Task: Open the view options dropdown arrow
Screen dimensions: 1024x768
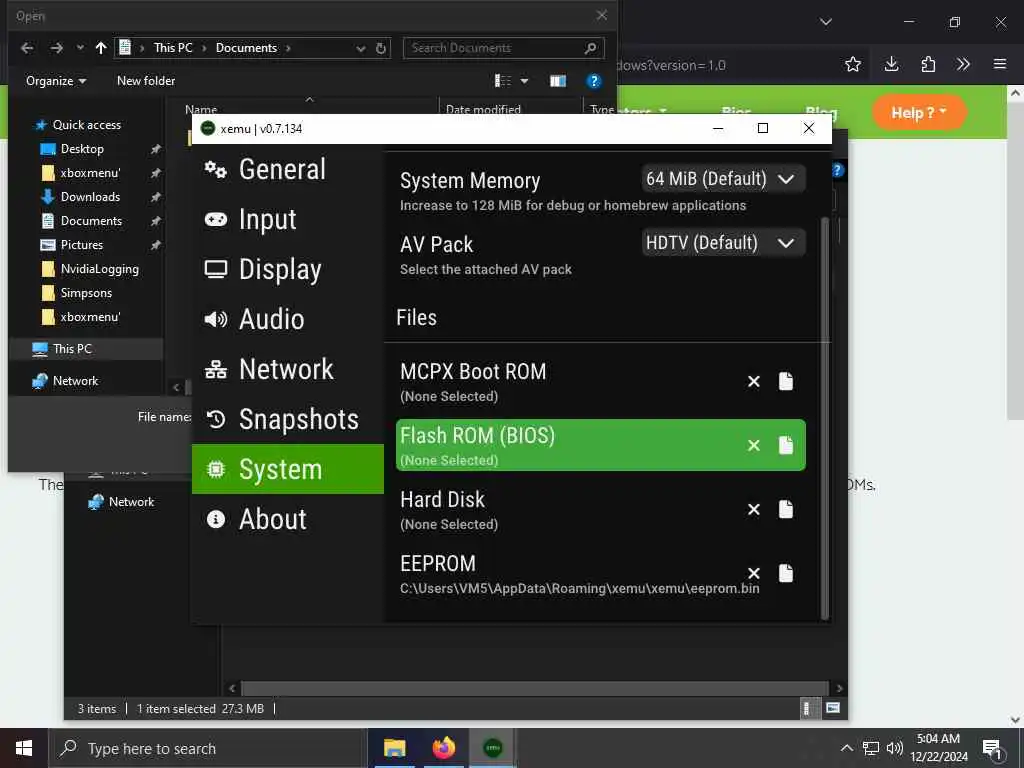Action: pyautogui.click(x=524, y=81)
